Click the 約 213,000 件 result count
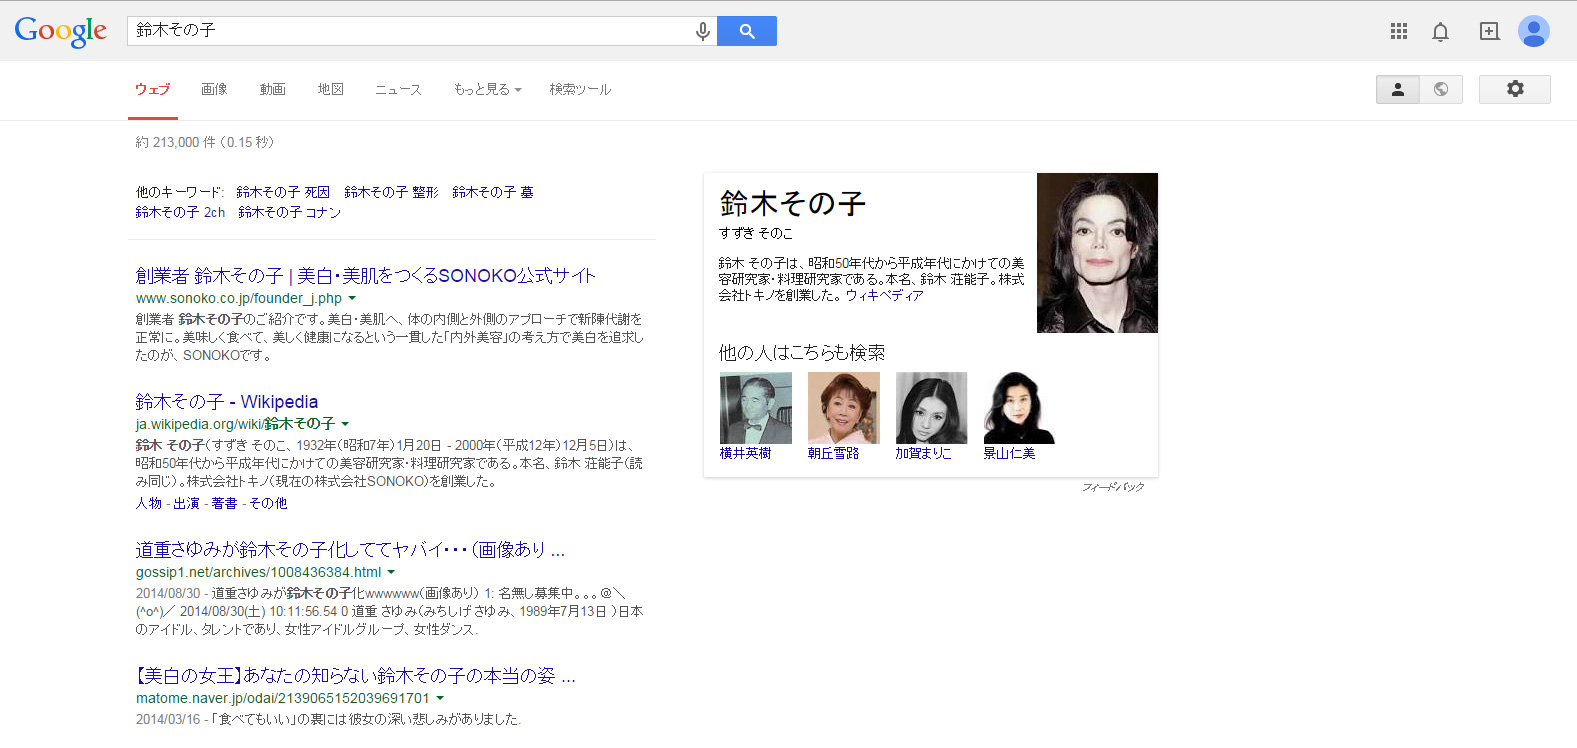Screen dimensions: 1577x748 coord(205,142)
